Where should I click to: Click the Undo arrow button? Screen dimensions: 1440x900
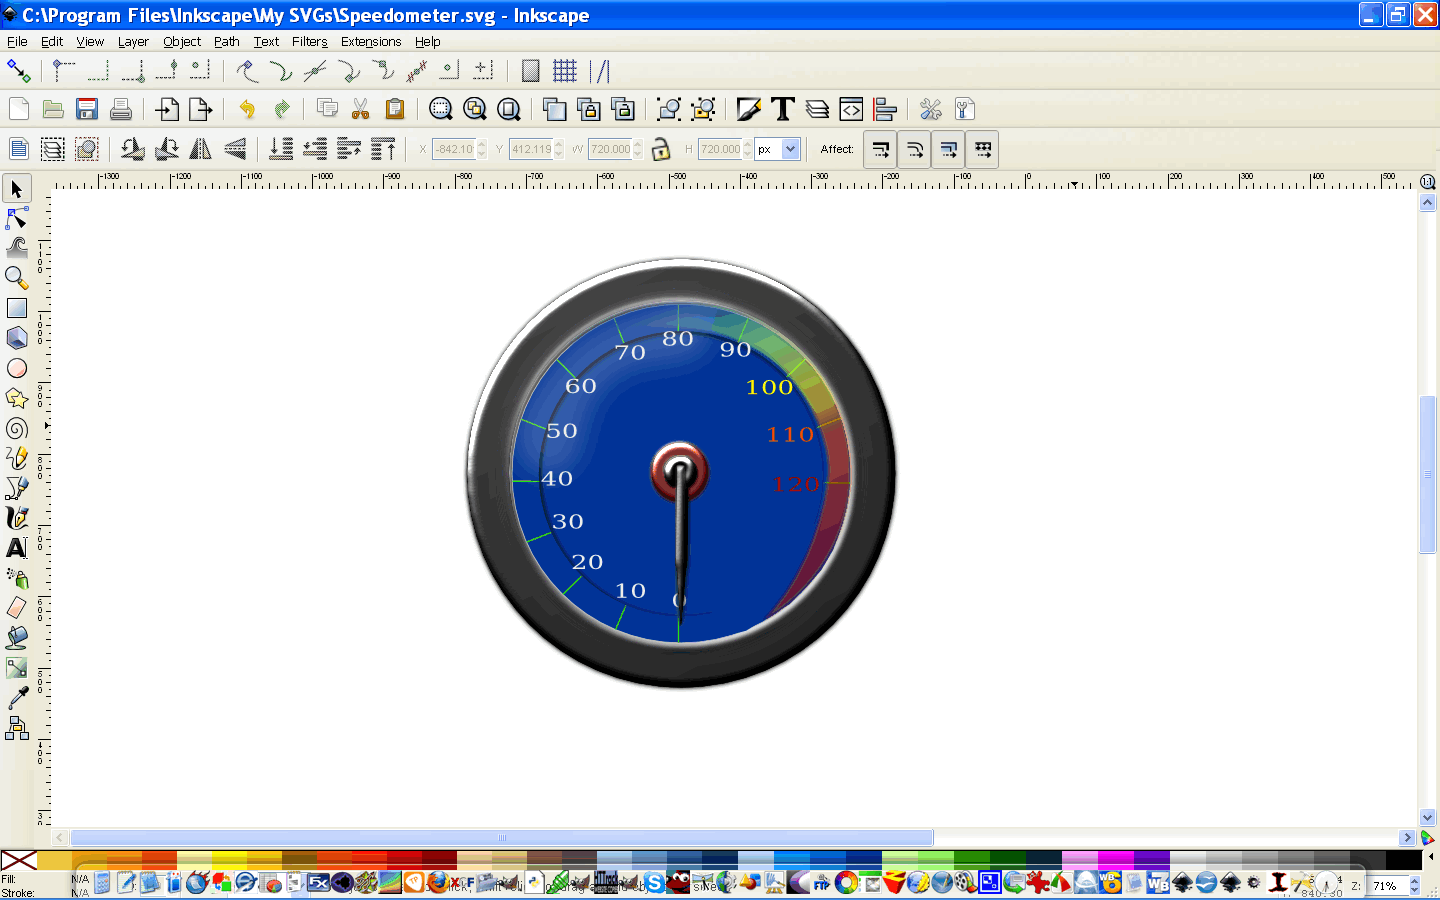(x=247, y=109)
